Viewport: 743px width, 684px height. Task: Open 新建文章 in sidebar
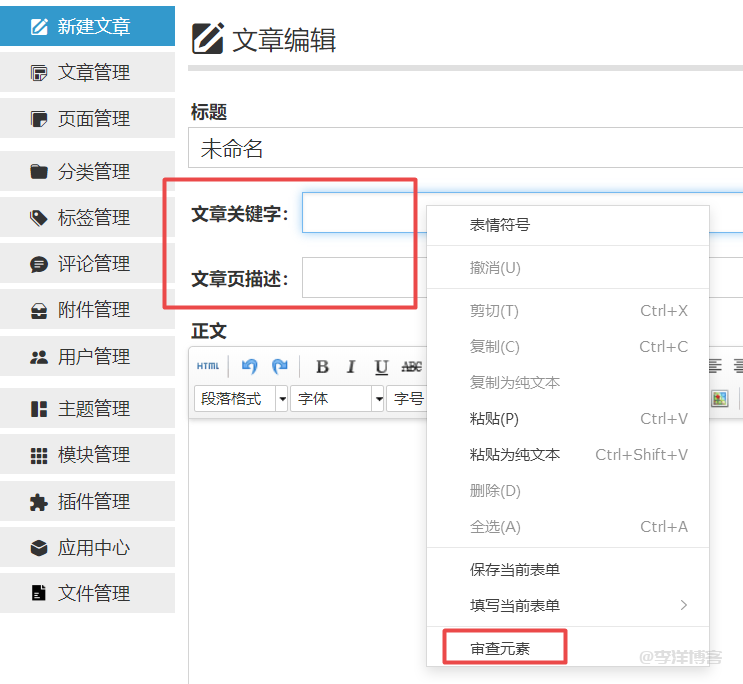87,26
